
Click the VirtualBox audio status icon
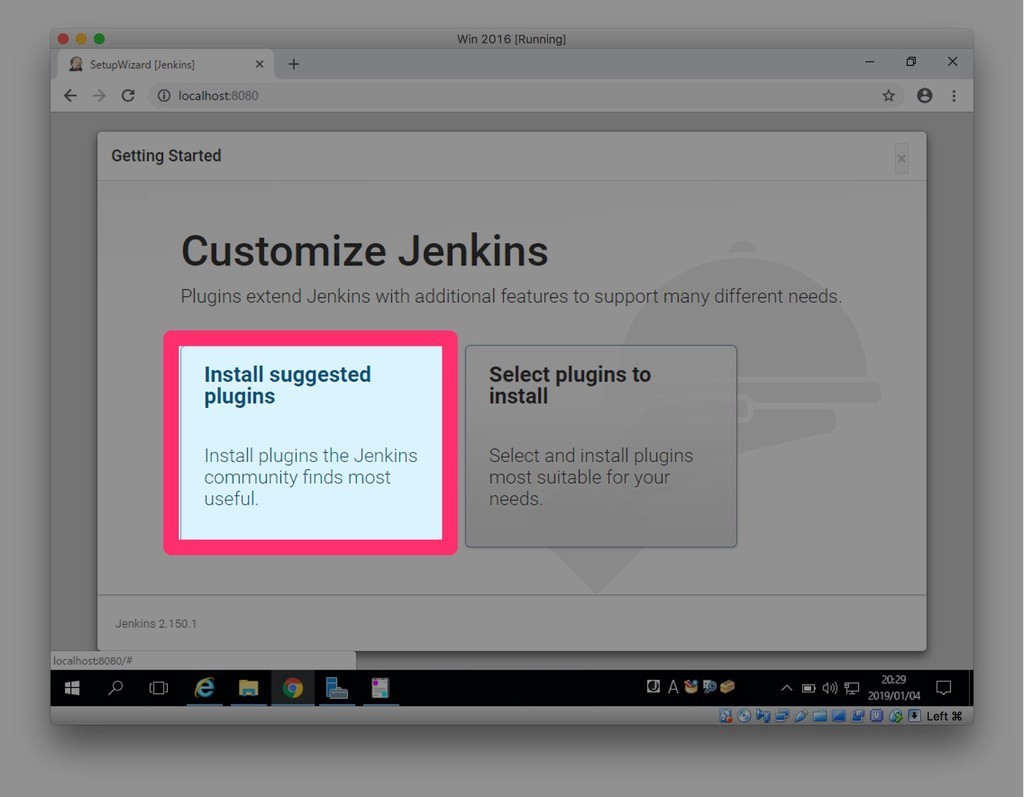[763, 716]
